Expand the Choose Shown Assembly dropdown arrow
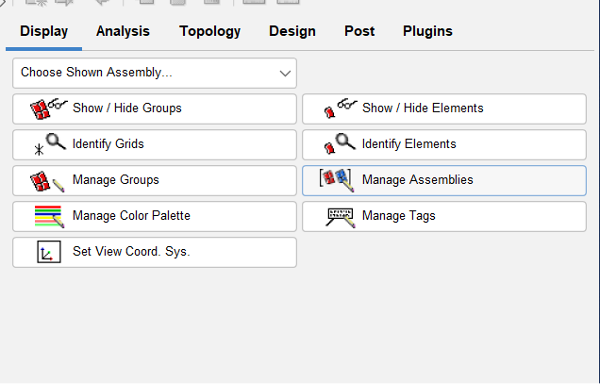The height and width of the screenshot is (385, 600). coord(285,73)
